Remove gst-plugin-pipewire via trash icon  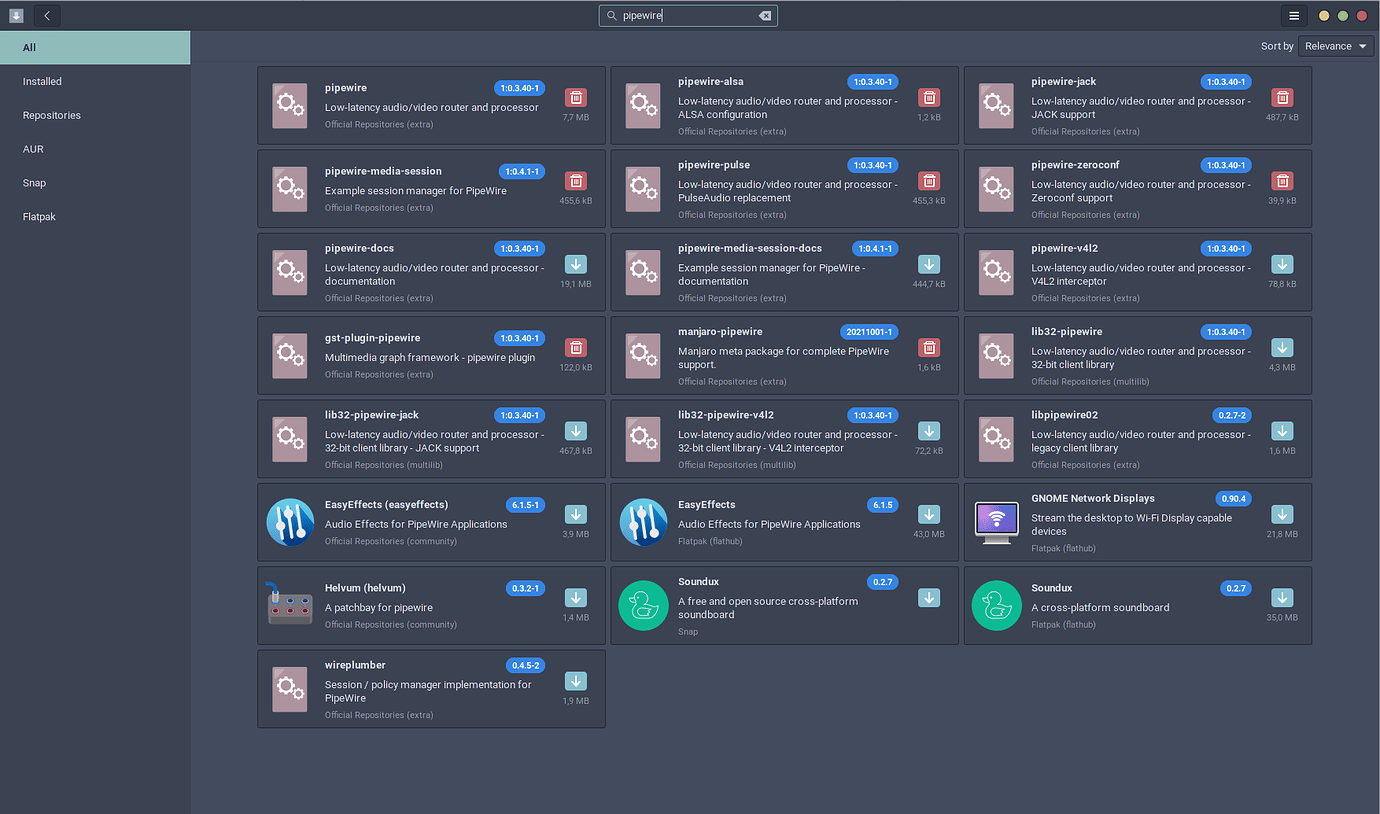pyautogui.click(x=576, y=347)
